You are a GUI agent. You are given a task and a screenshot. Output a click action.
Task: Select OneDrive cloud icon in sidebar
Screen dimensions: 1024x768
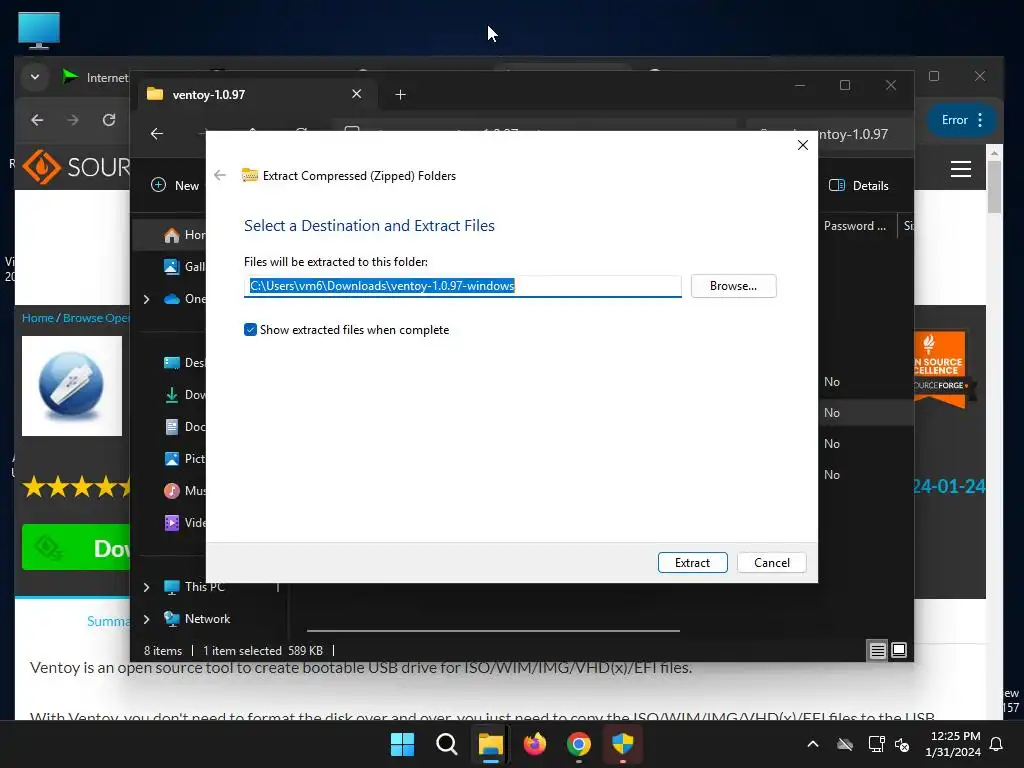tap(172, 299)
